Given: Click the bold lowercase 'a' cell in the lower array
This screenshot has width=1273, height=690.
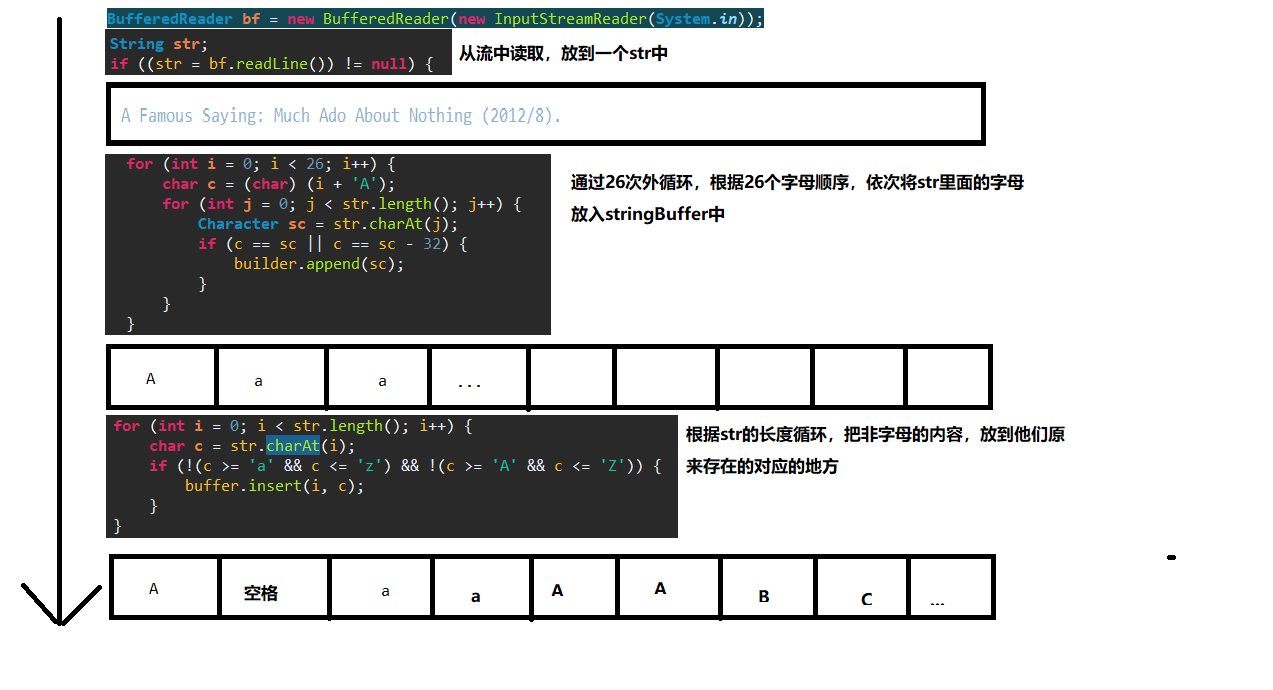Looking at the screenshot, I should point(482,587).
